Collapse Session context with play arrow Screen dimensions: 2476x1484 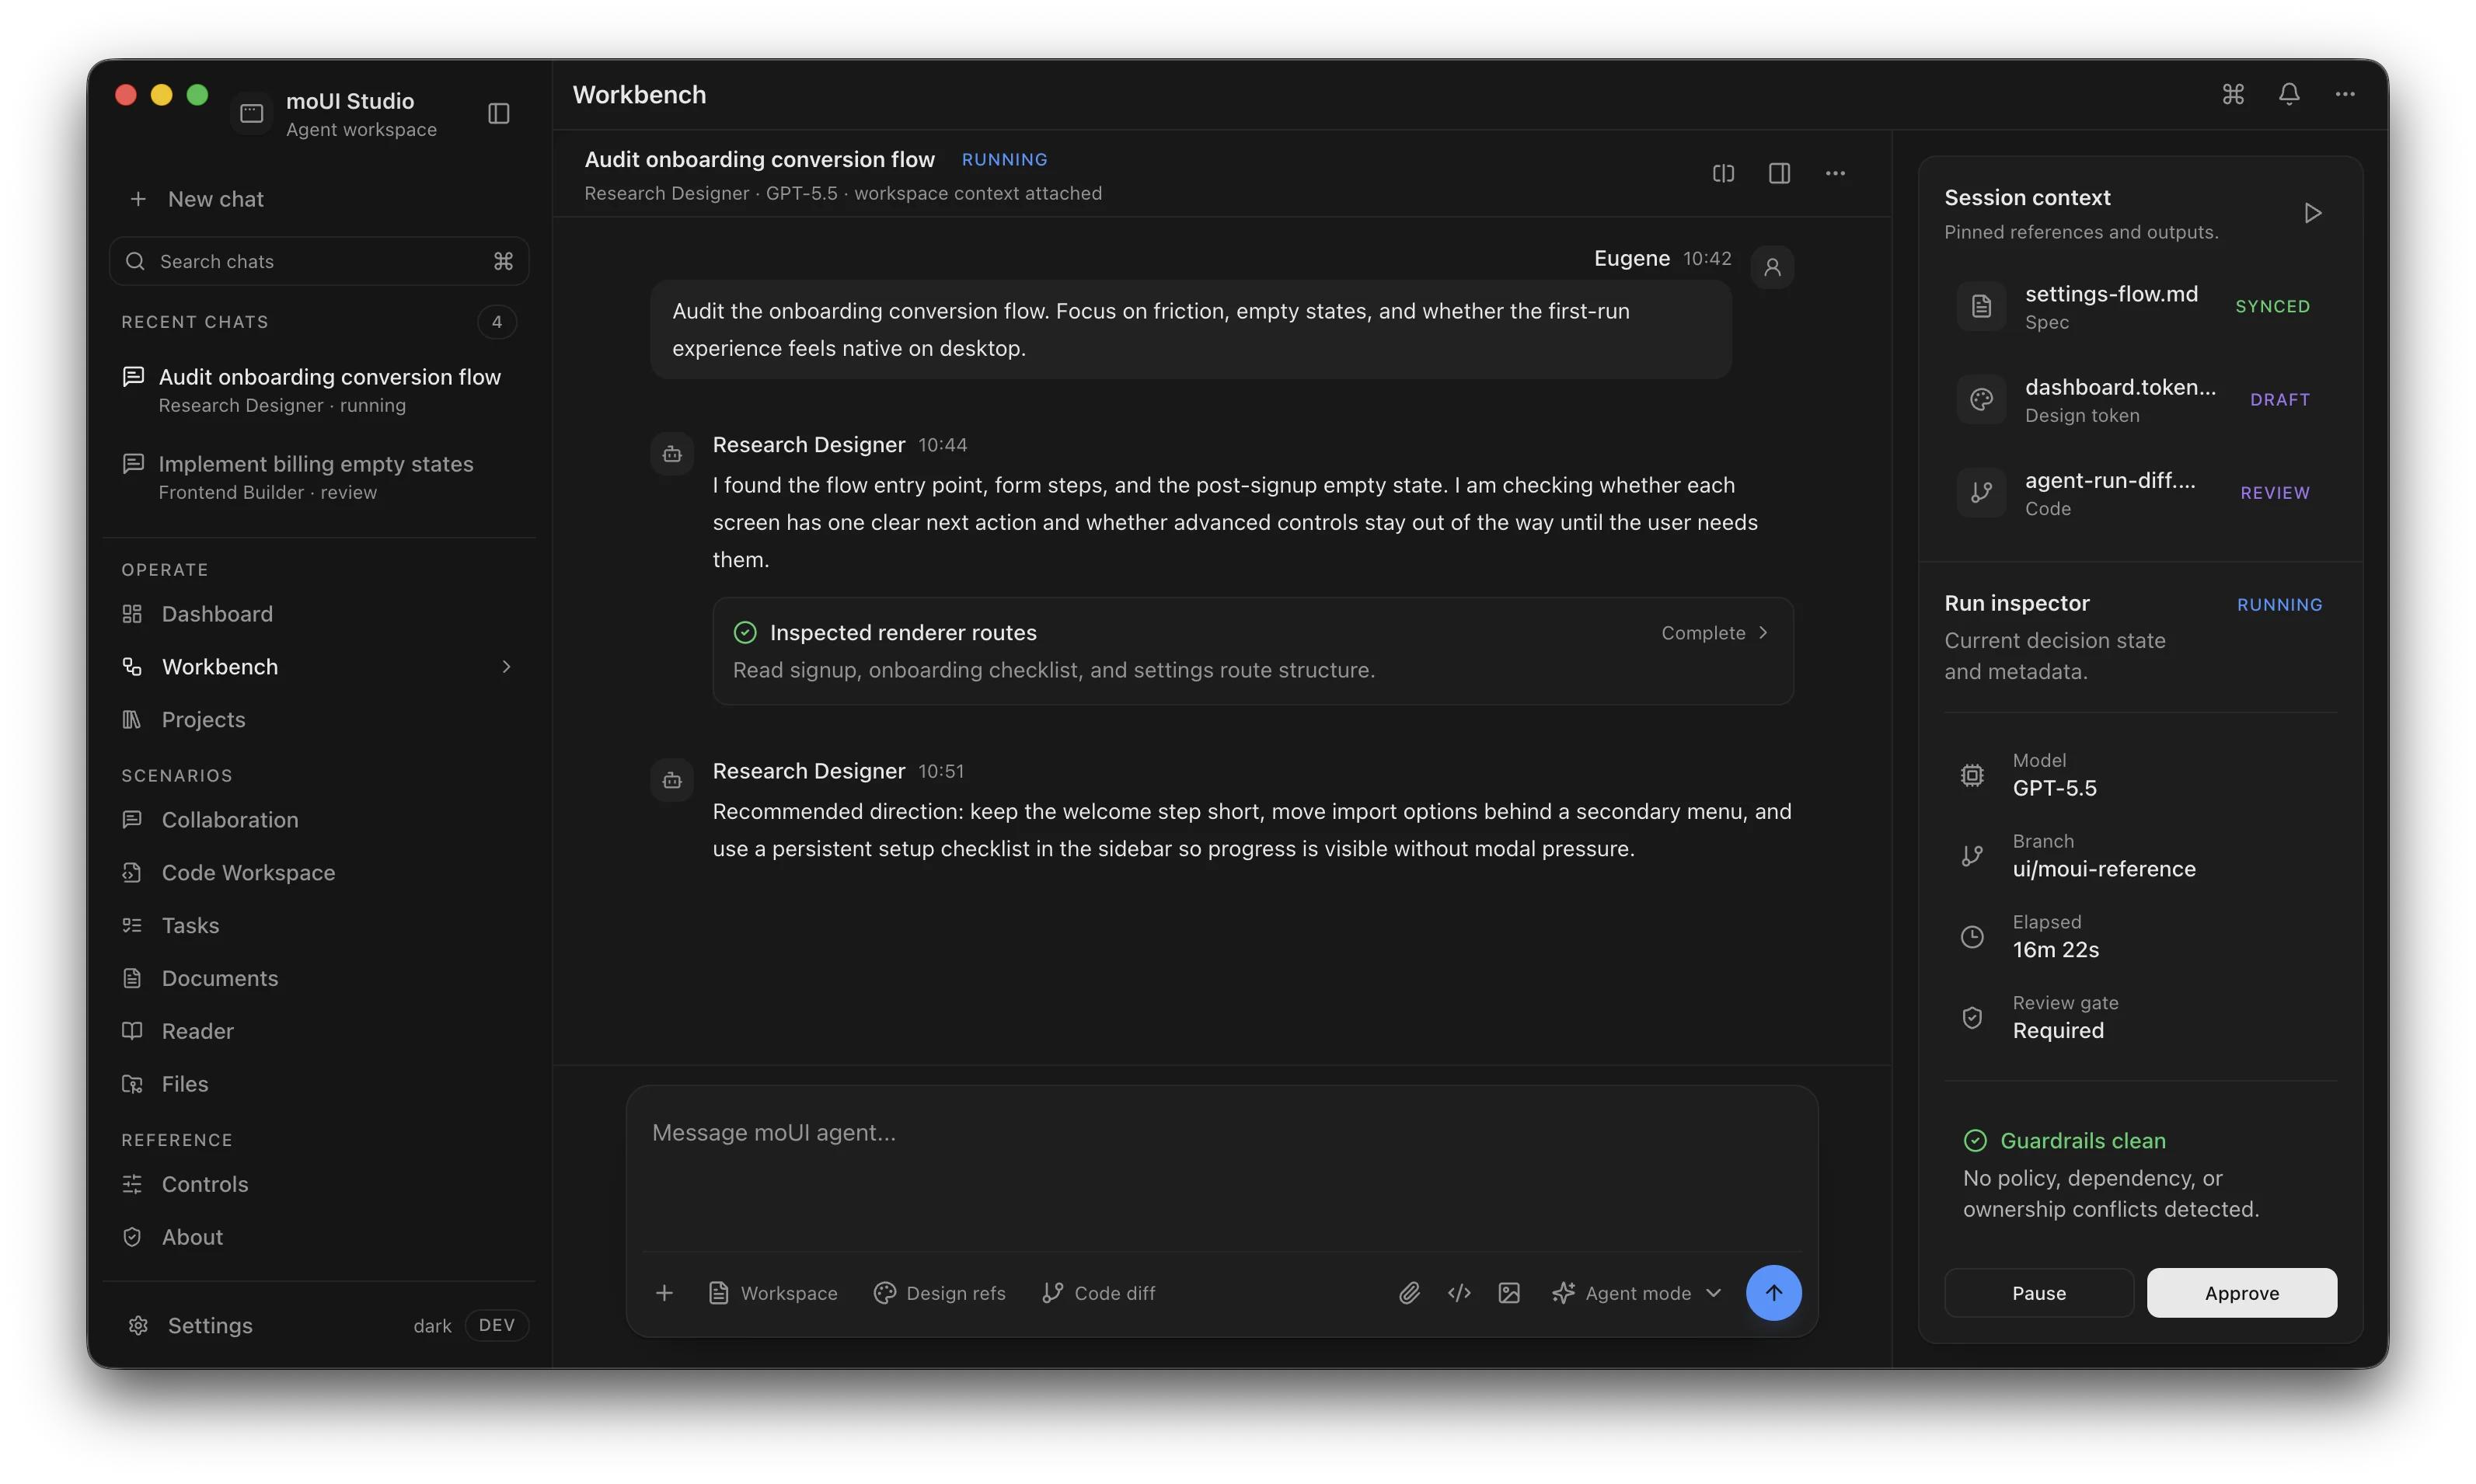point(2313,213)
